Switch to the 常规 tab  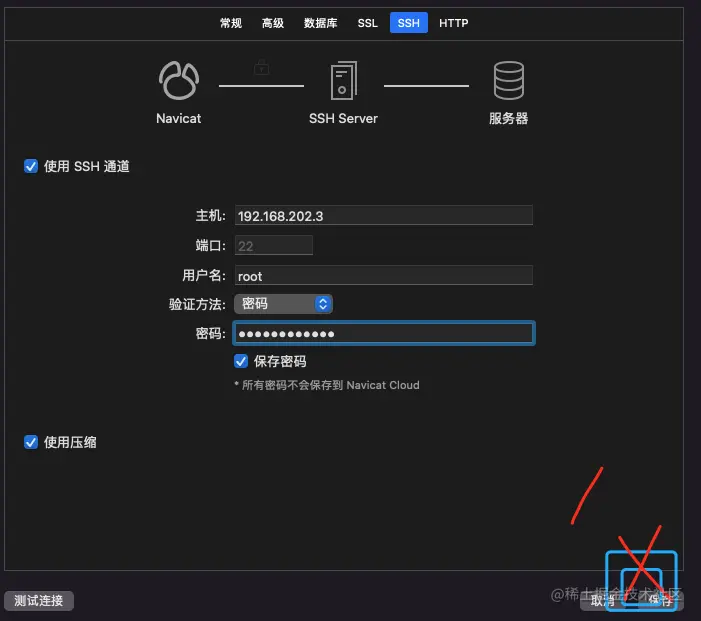click(x=231, y=23)
